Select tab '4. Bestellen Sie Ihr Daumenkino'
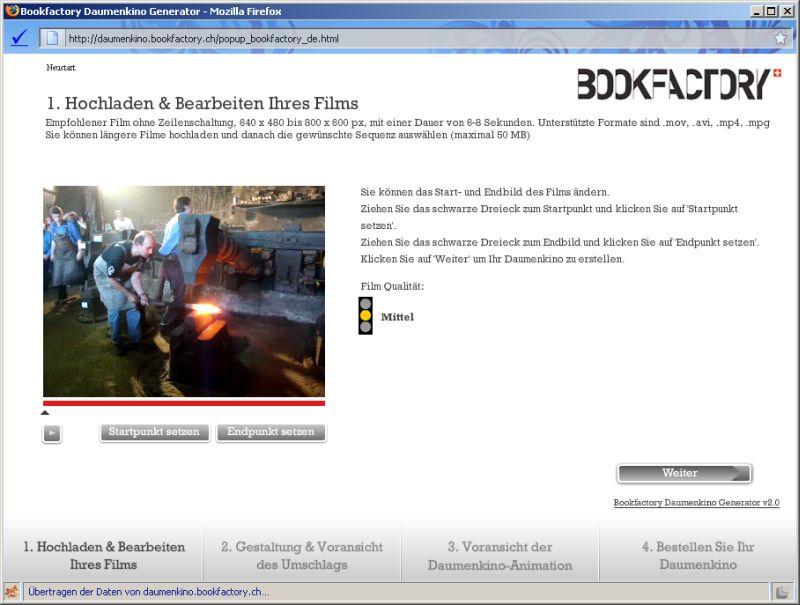This screenshot has width=800, height=605. click(x=698, y=556)
